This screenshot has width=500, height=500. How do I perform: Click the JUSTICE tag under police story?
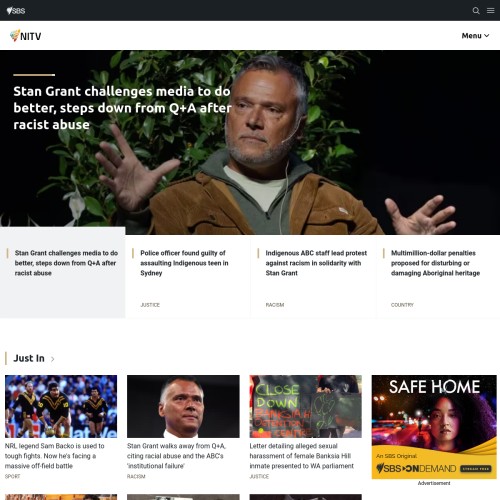[x=150, y=305]
